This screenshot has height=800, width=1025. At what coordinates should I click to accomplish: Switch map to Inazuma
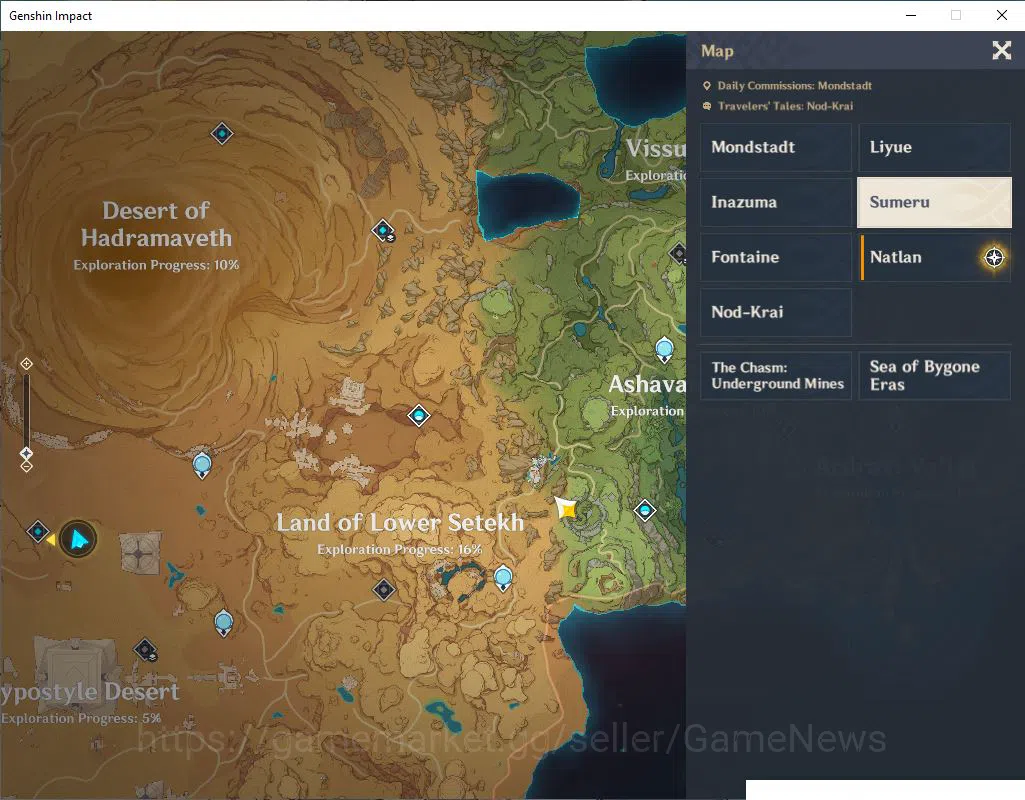point(776,202)
